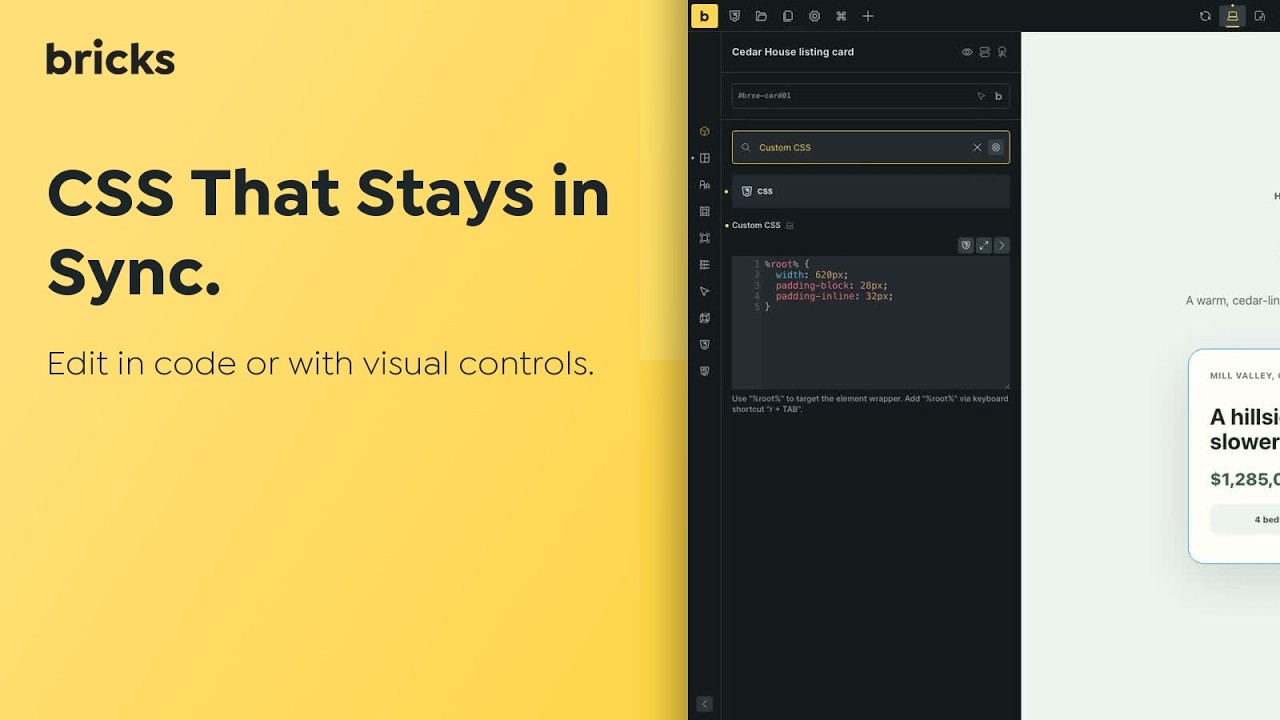This screenshot has width=1280, height=720.
Task: Click the Custom CSS label
Action: [x=756, y=225]
